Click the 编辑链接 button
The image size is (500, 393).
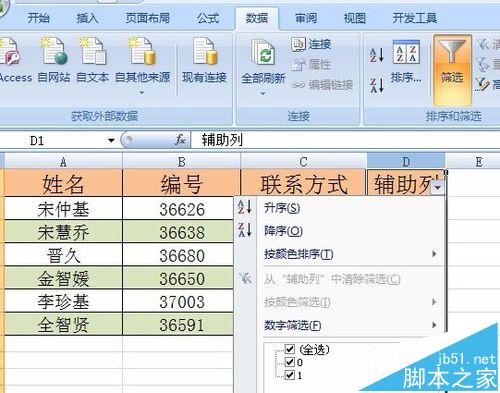(322, 85)
